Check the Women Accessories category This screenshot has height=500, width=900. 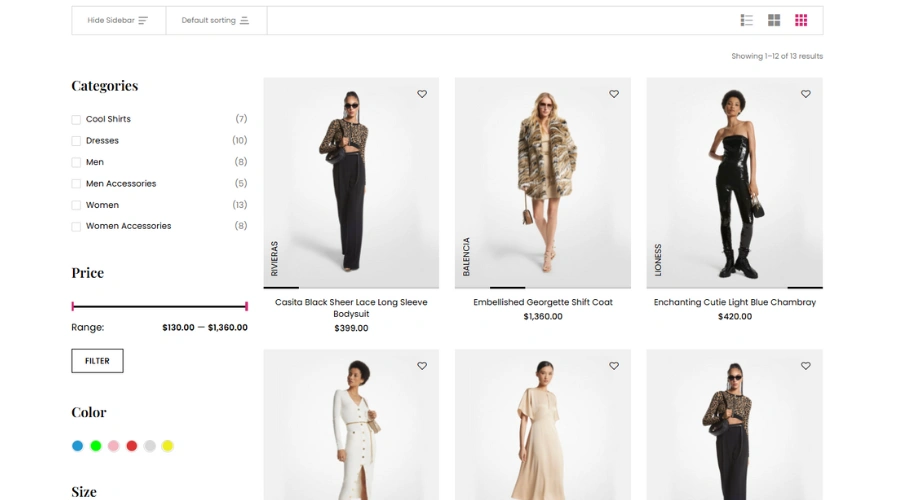point(76,226)
